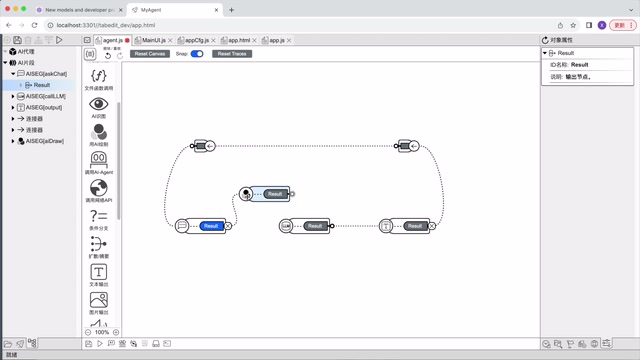Click the undo arrow icon
The image size is (640, 360).
click(108, 56)
